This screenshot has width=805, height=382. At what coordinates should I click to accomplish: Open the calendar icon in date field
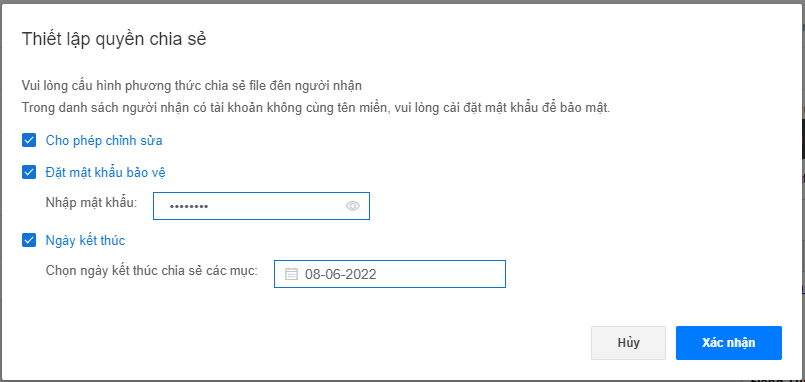291,274
